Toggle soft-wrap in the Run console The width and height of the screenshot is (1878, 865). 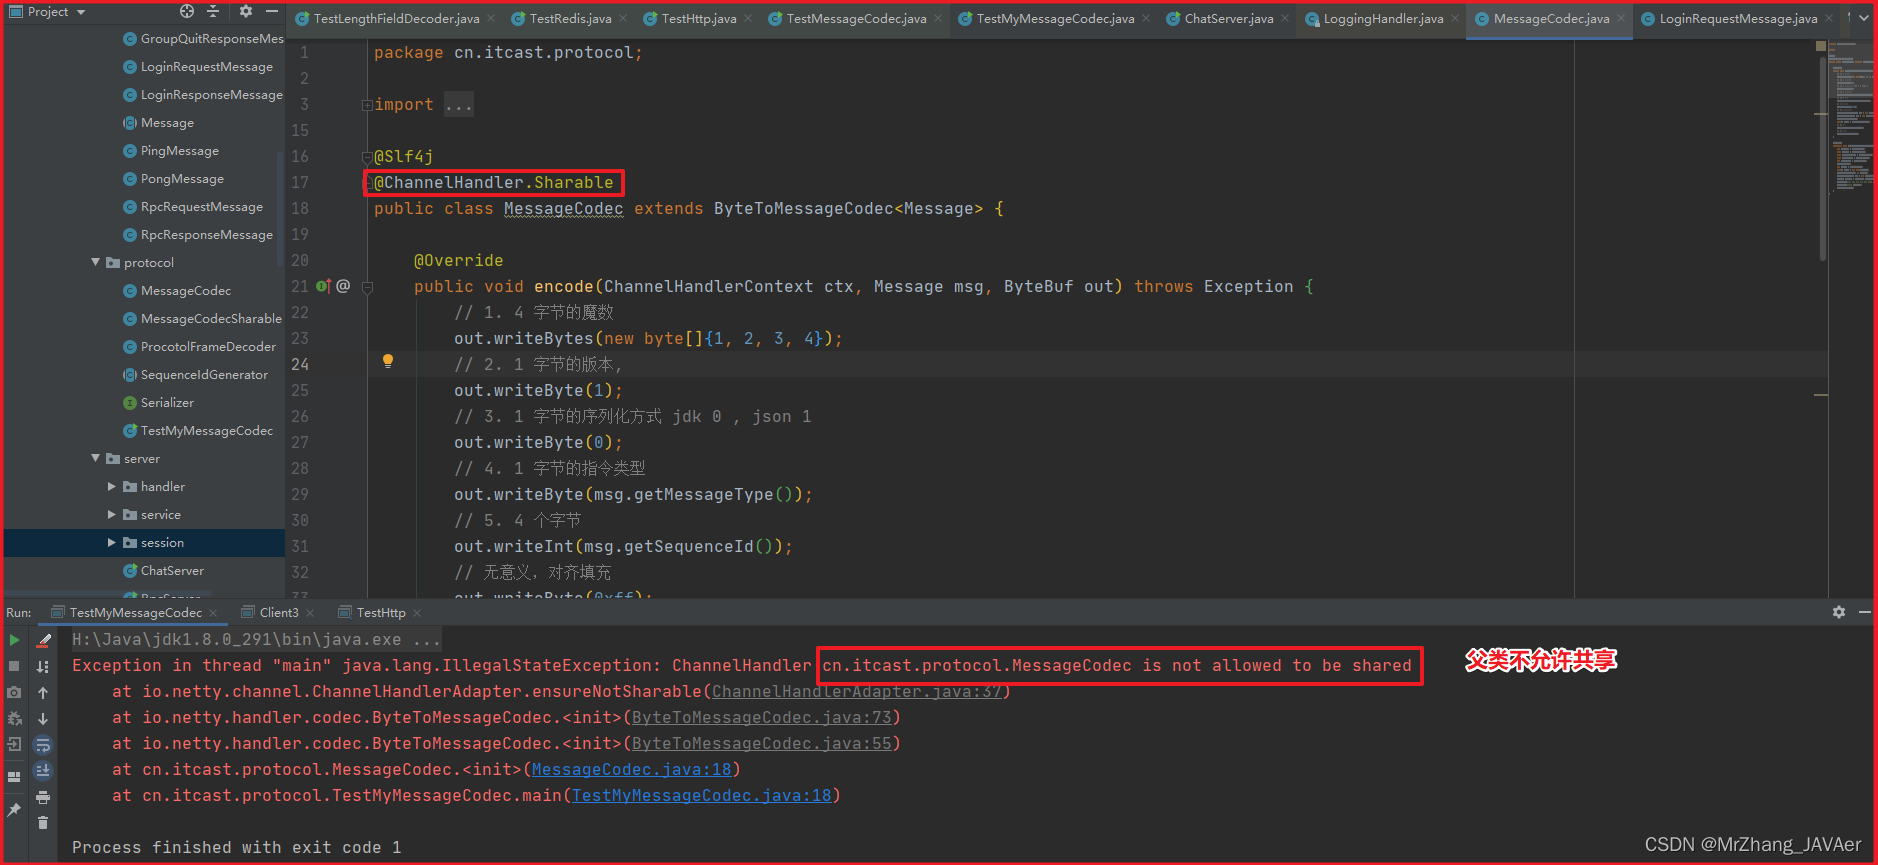pos(43,744)
